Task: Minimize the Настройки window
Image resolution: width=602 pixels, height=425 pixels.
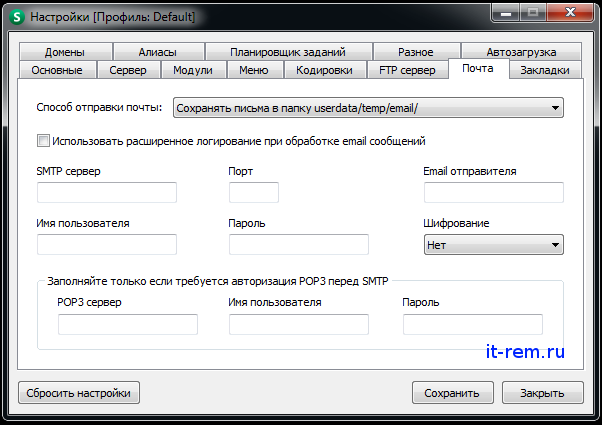Action: [506, 13]
